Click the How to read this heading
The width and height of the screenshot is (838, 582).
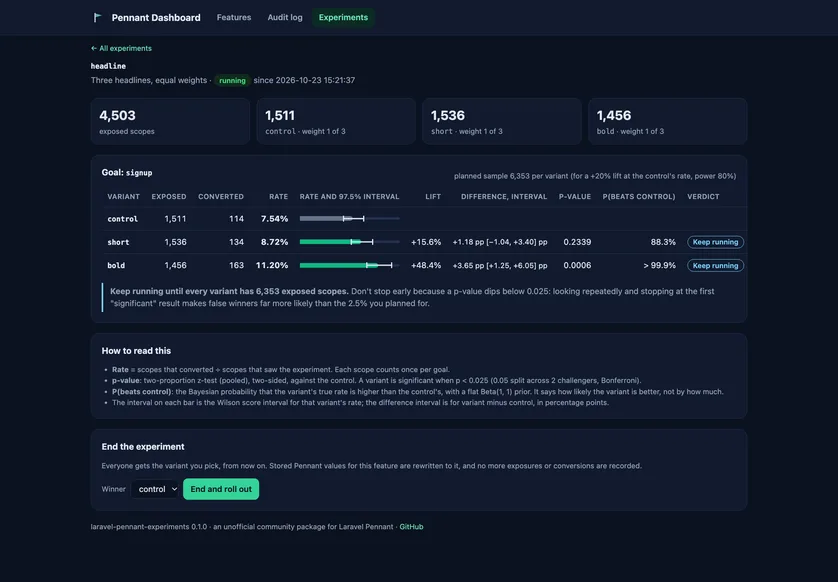pyautogui.click(x=136, y=351)
